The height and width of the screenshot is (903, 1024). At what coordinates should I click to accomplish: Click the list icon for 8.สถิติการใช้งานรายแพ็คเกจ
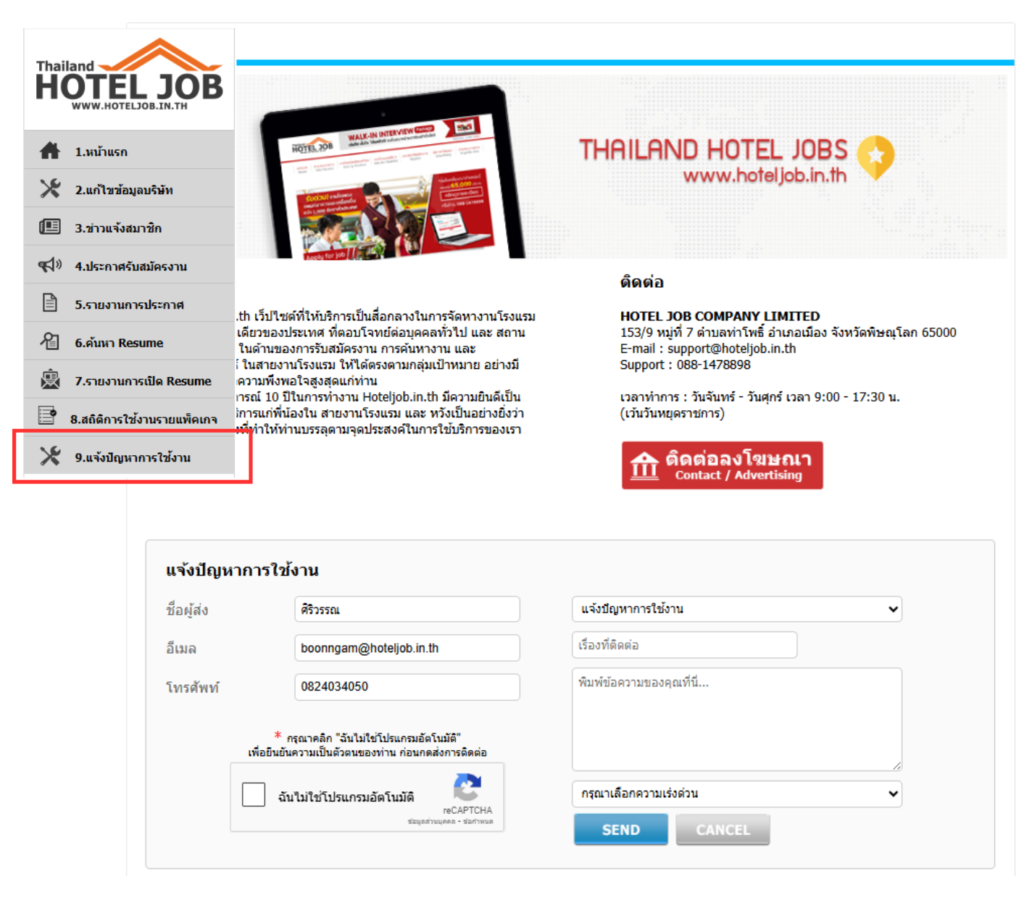pos(47,415)
